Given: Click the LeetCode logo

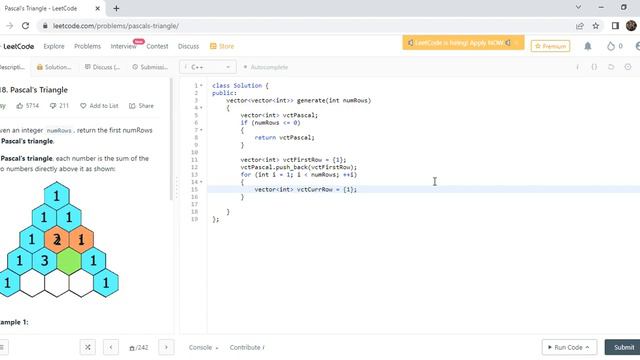Looking at the screenshot, I should point(17,46).
